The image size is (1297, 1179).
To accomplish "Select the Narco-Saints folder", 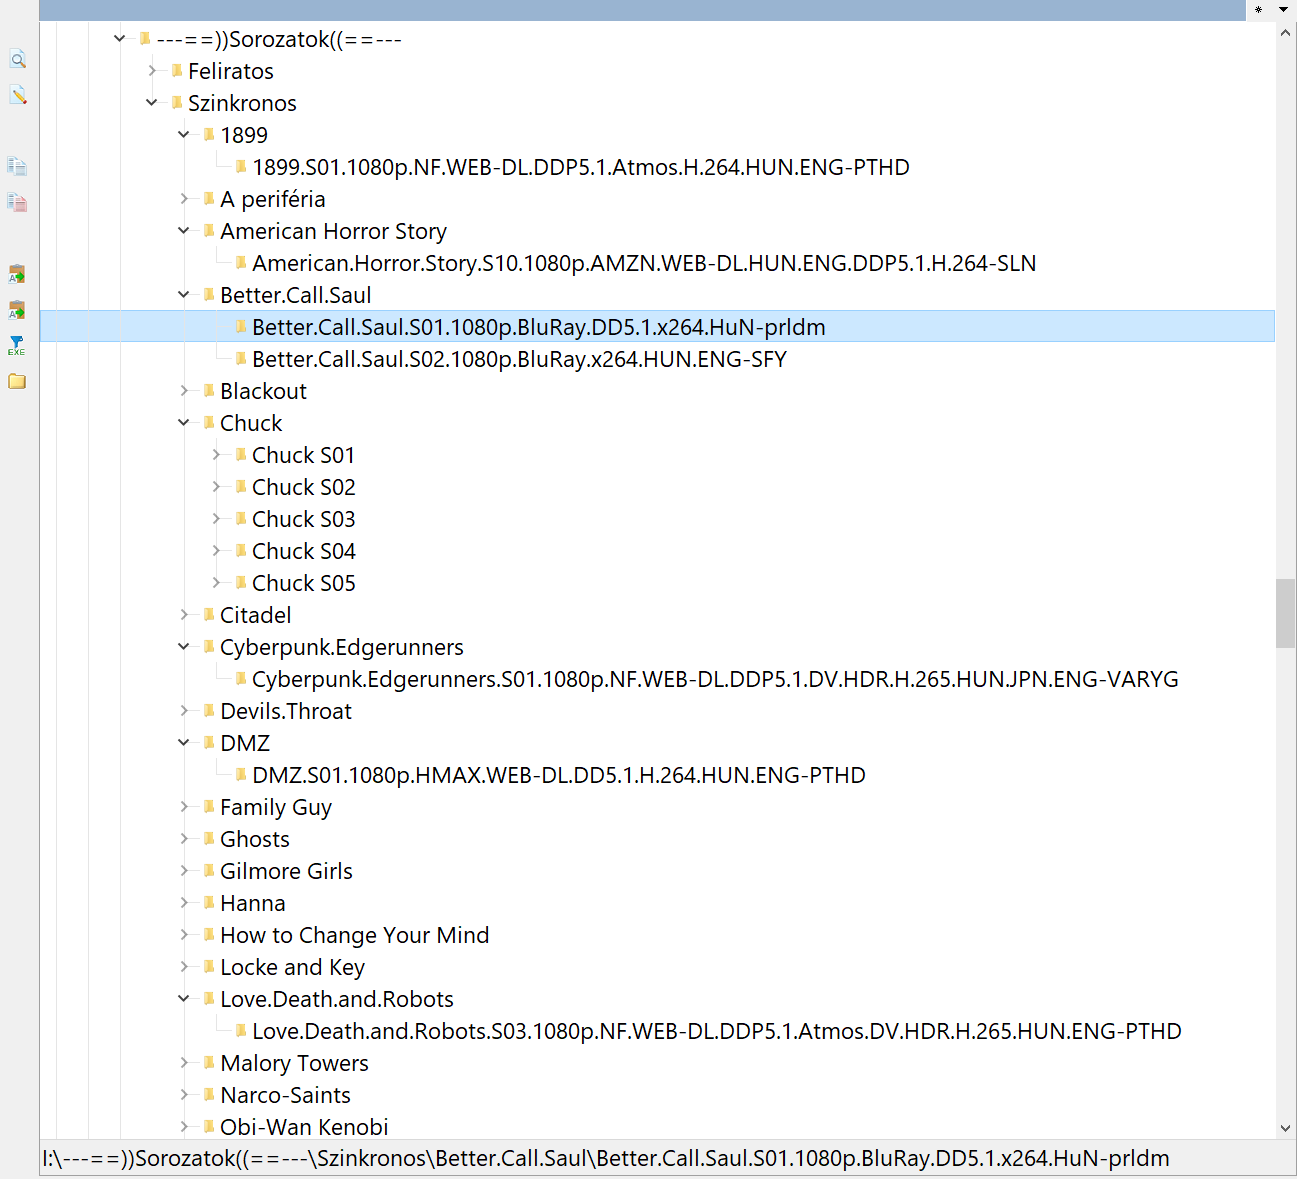I will pyautogui.click(x=285, y=1095).
